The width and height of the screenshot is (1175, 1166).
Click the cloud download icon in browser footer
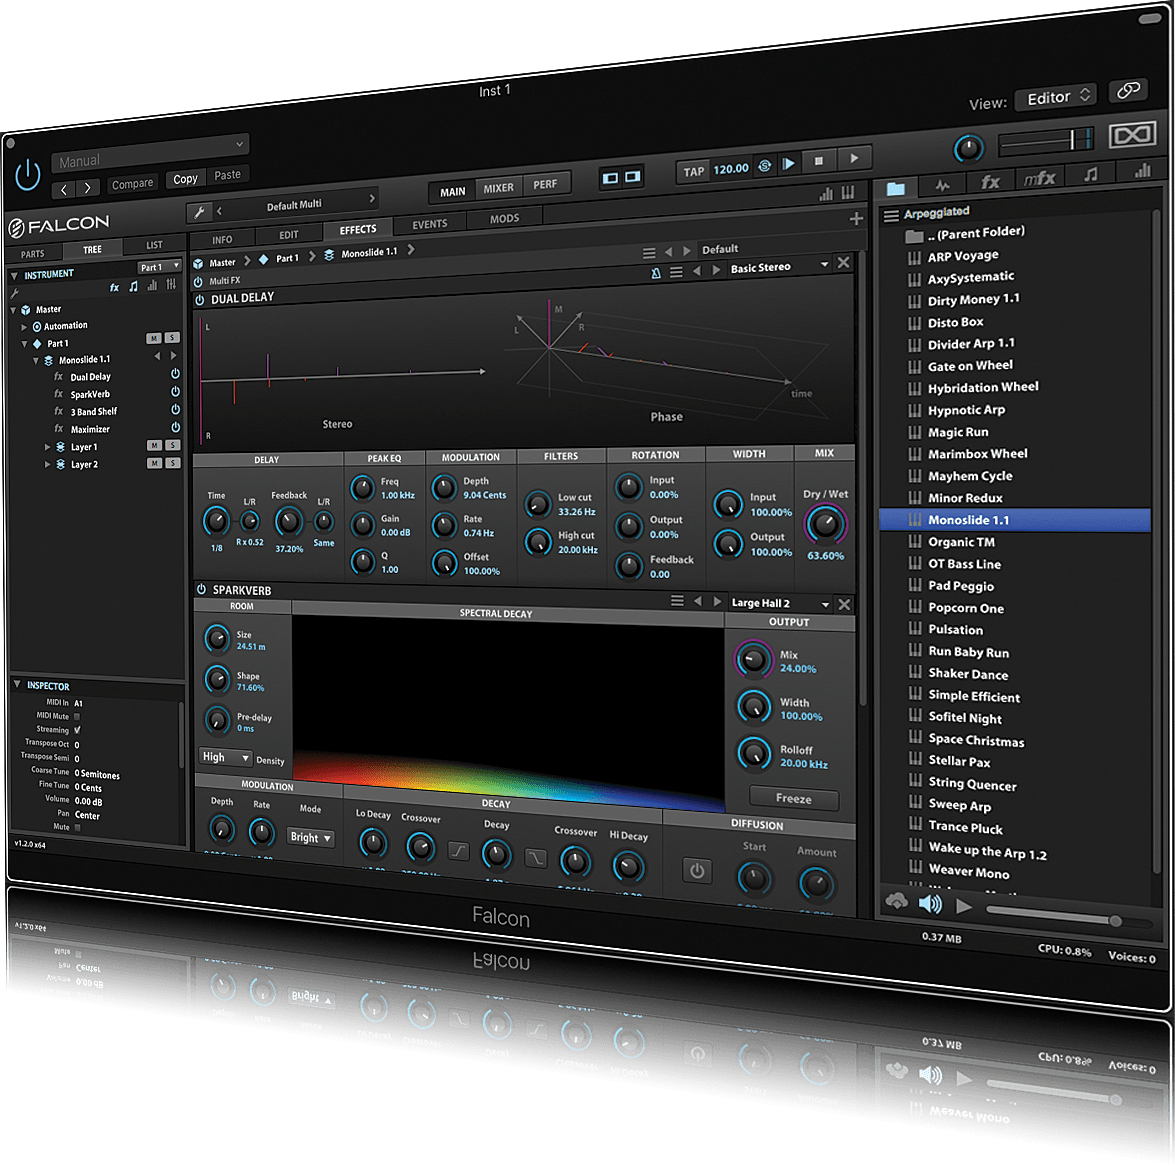click(x=896, y=900)
